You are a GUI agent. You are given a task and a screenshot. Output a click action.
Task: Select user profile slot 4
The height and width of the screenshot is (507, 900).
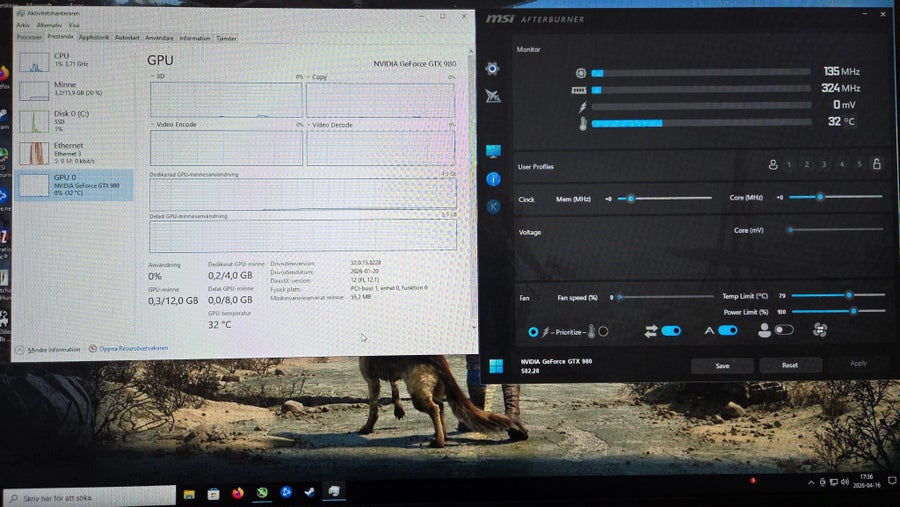(x=841, y=164)
